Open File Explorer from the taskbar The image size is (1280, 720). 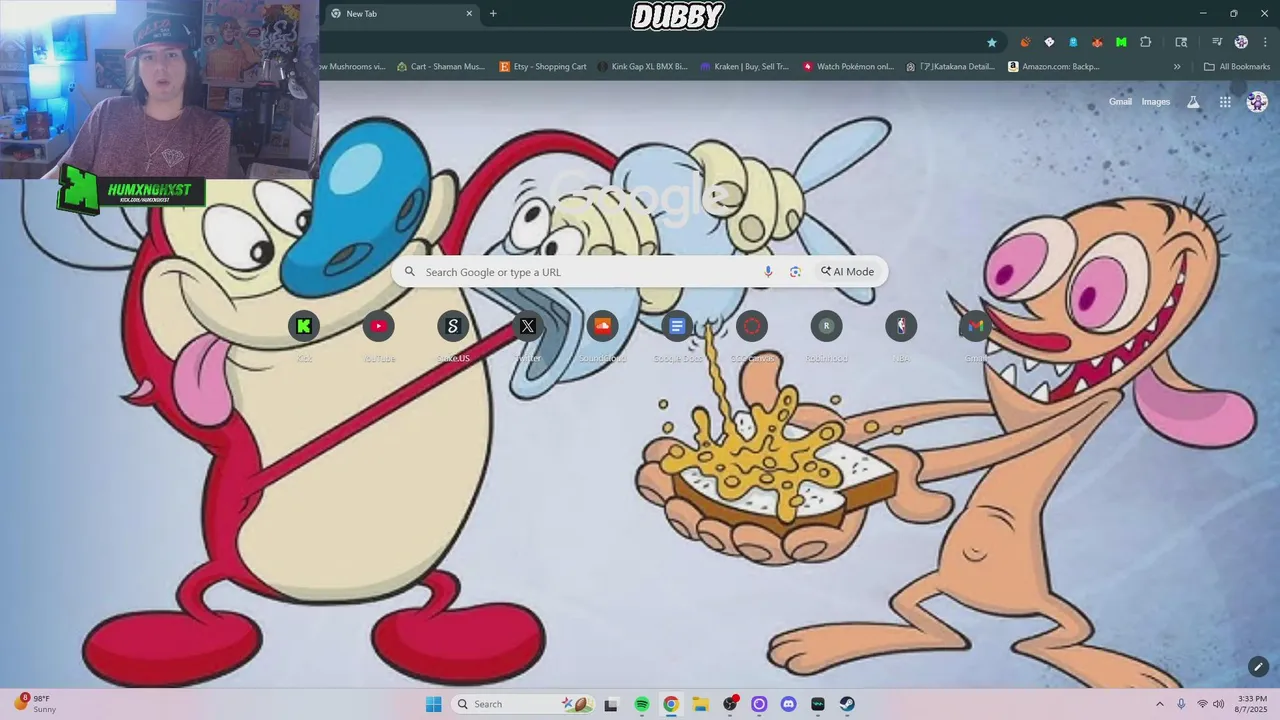700,704
